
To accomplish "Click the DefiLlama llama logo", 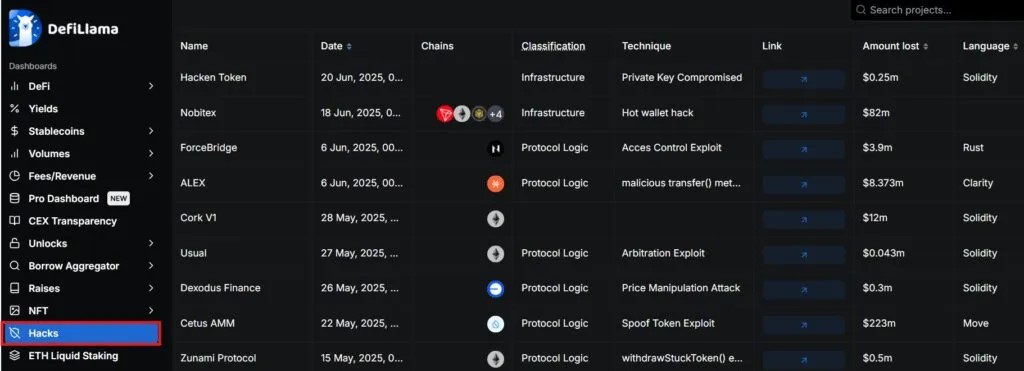I will [x=25, y=29].
